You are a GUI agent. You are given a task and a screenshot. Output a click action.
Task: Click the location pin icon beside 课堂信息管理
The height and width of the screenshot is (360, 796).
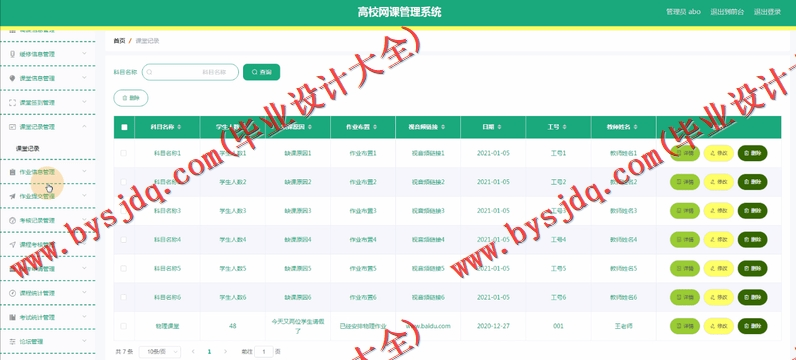tap(13, 78)
